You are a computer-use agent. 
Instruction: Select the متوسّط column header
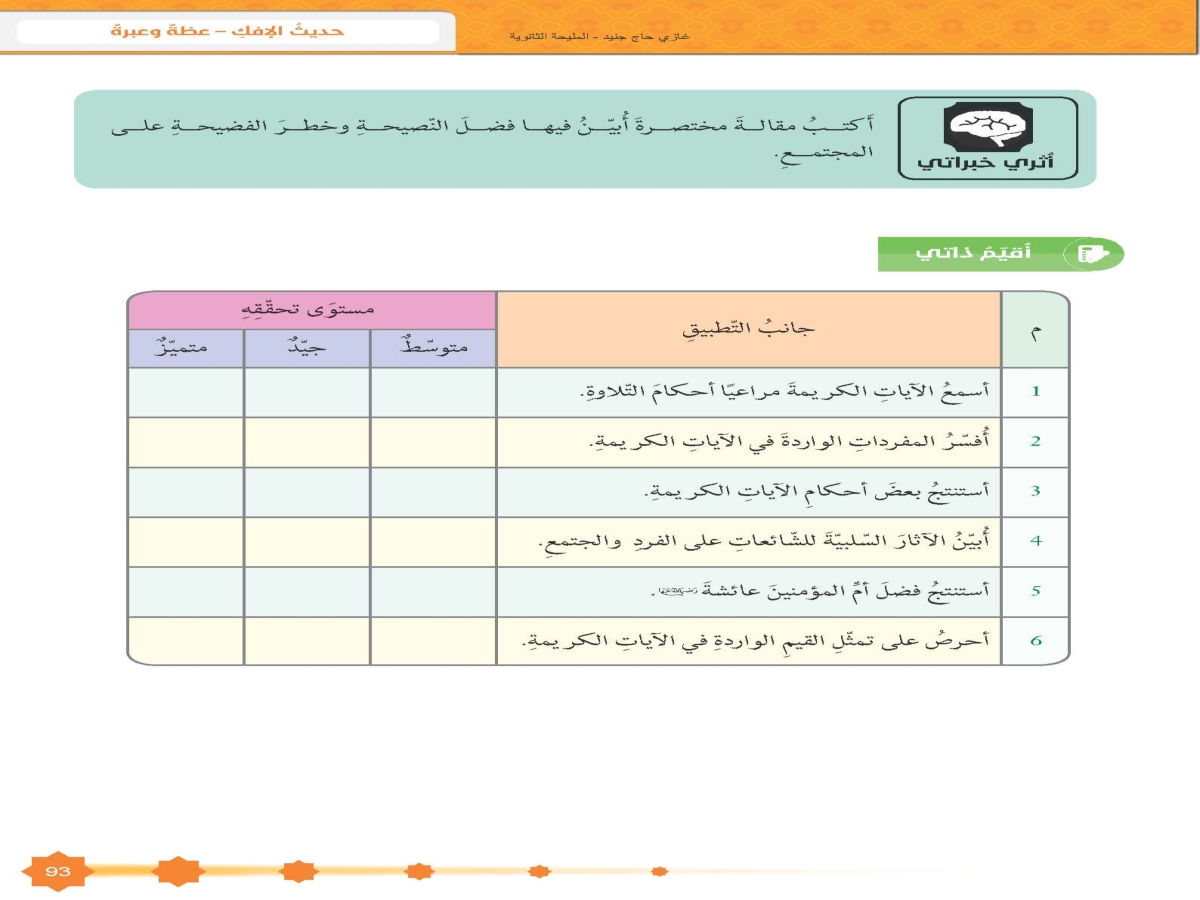pyautogui.click(x=433, y=349)
